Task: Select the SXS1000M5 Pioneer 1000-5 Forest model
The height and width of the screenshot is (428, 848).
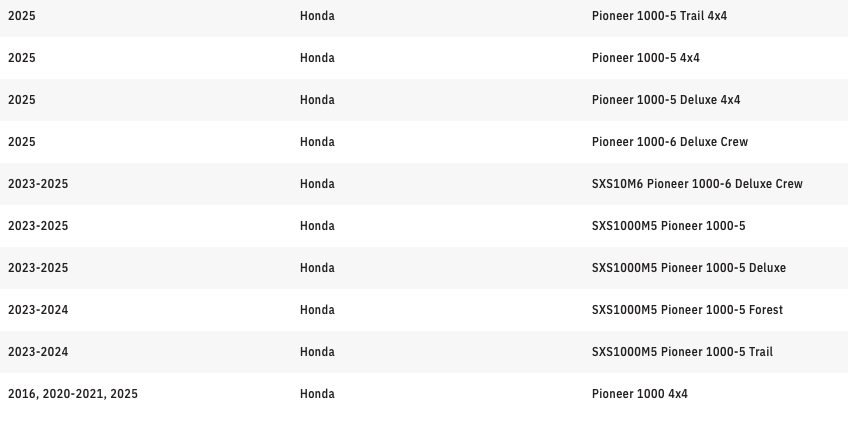Action: [x=687, y=310]
